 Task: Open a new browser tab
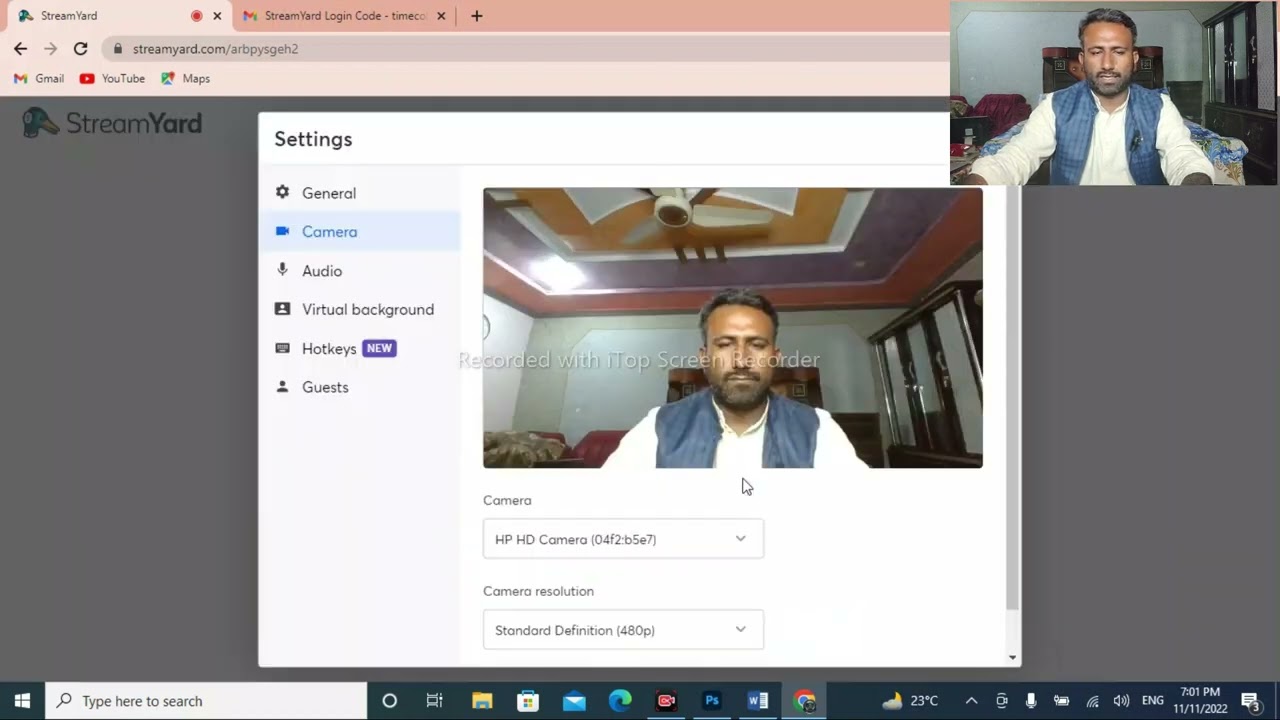[x=477, y=16]
